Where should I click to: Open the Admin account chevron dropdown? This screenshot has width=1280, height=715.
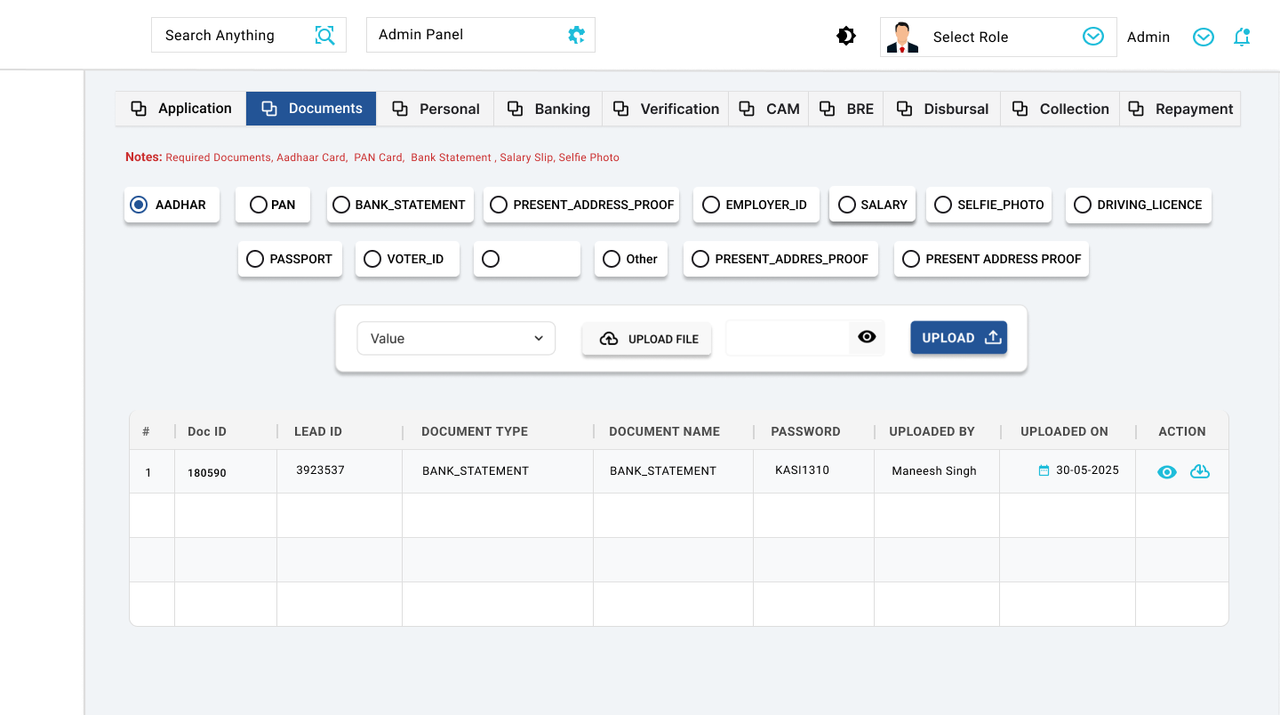coord(1203,36)
